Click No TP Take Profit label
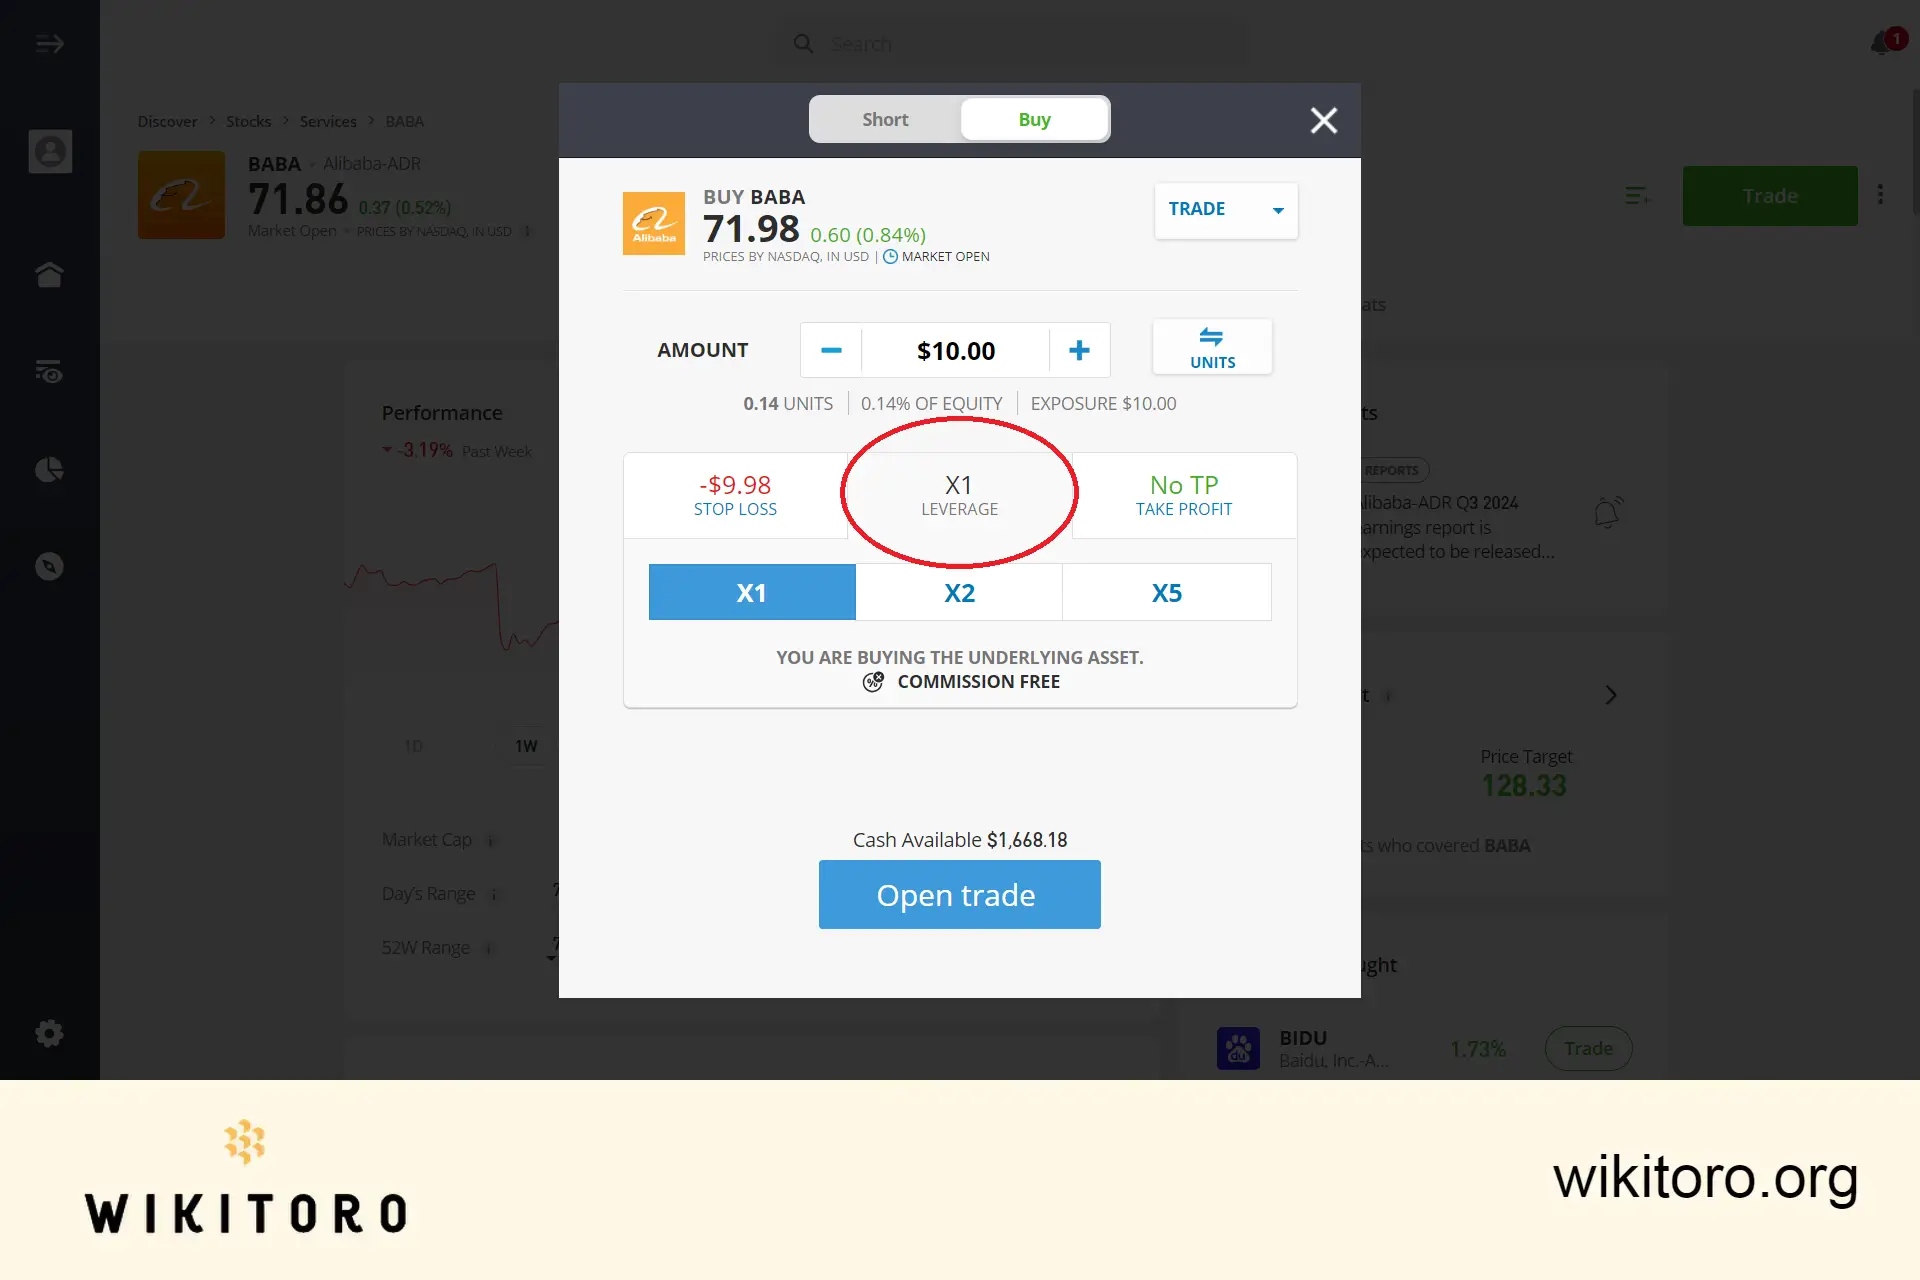The image size is (1920, 1280). click(1183, 493)
